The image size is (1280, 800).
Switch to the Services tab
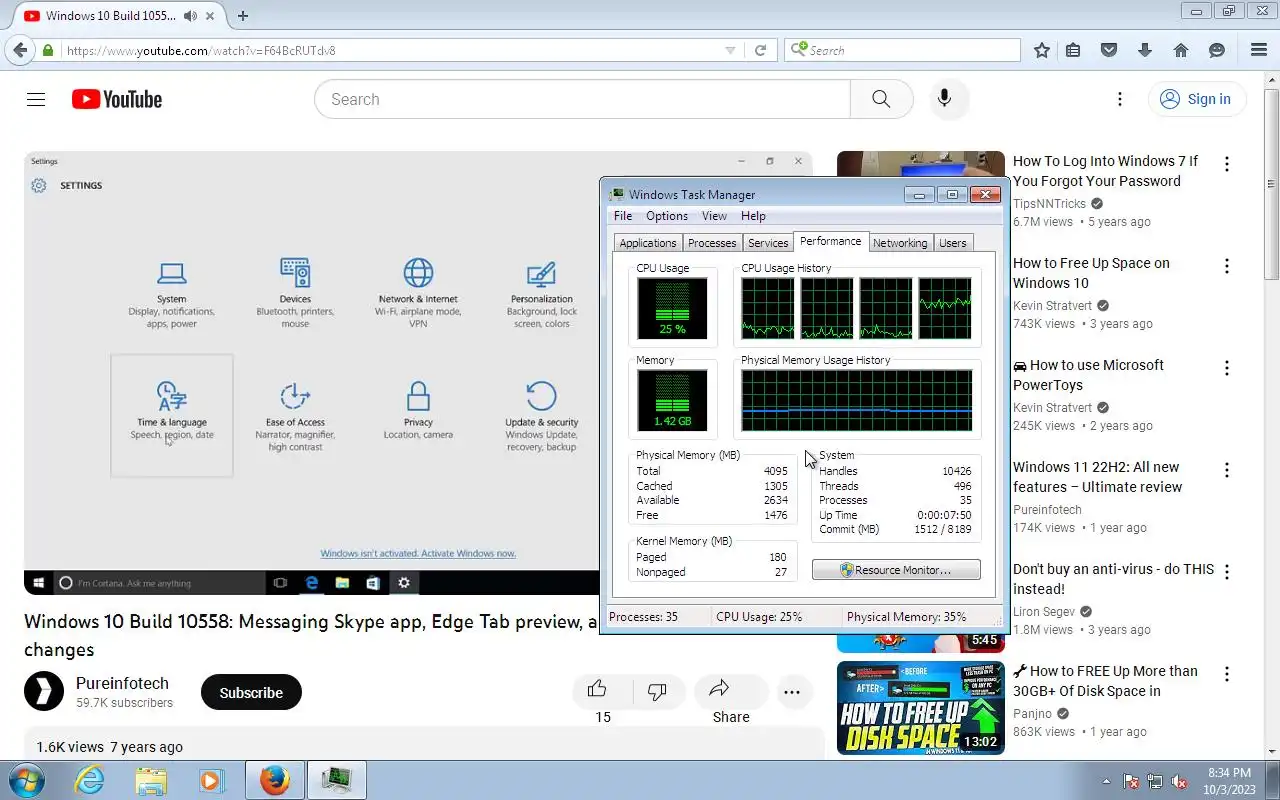(768, 243)
